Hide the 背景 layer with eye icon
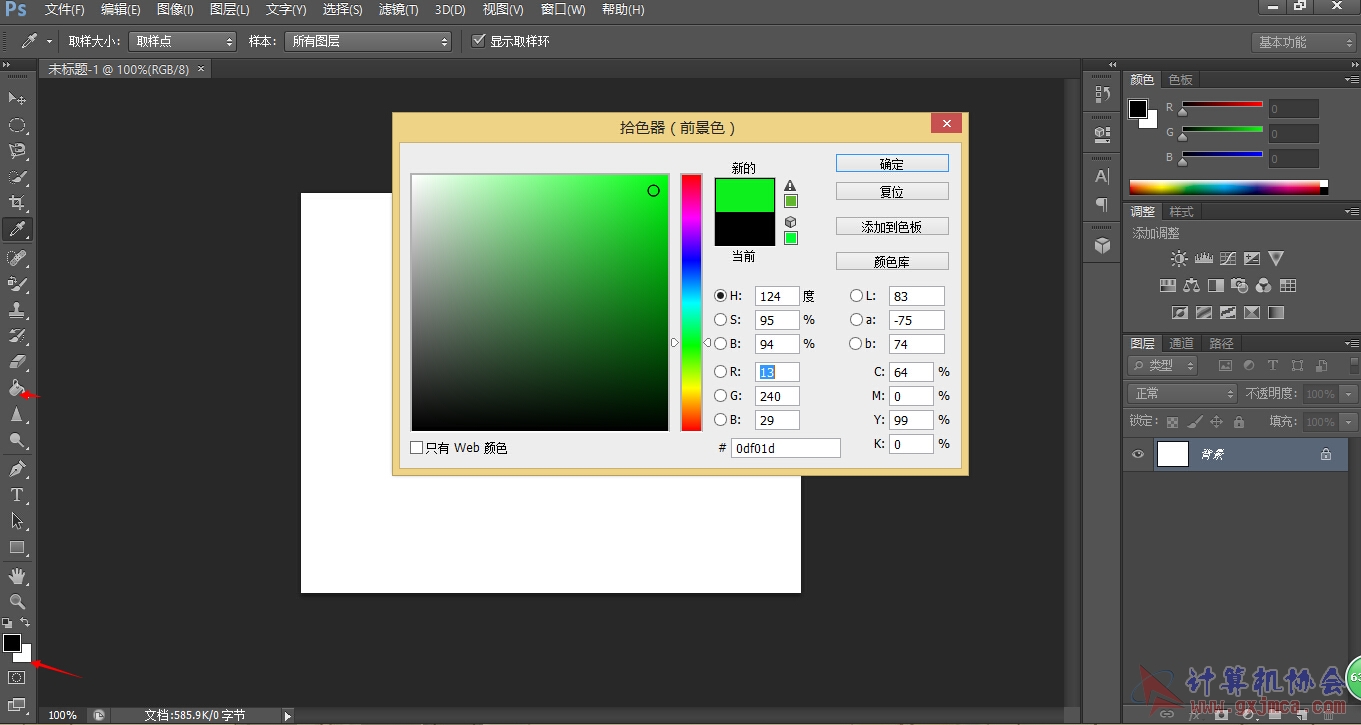The image size is (1361, 725). point(1138,454)
